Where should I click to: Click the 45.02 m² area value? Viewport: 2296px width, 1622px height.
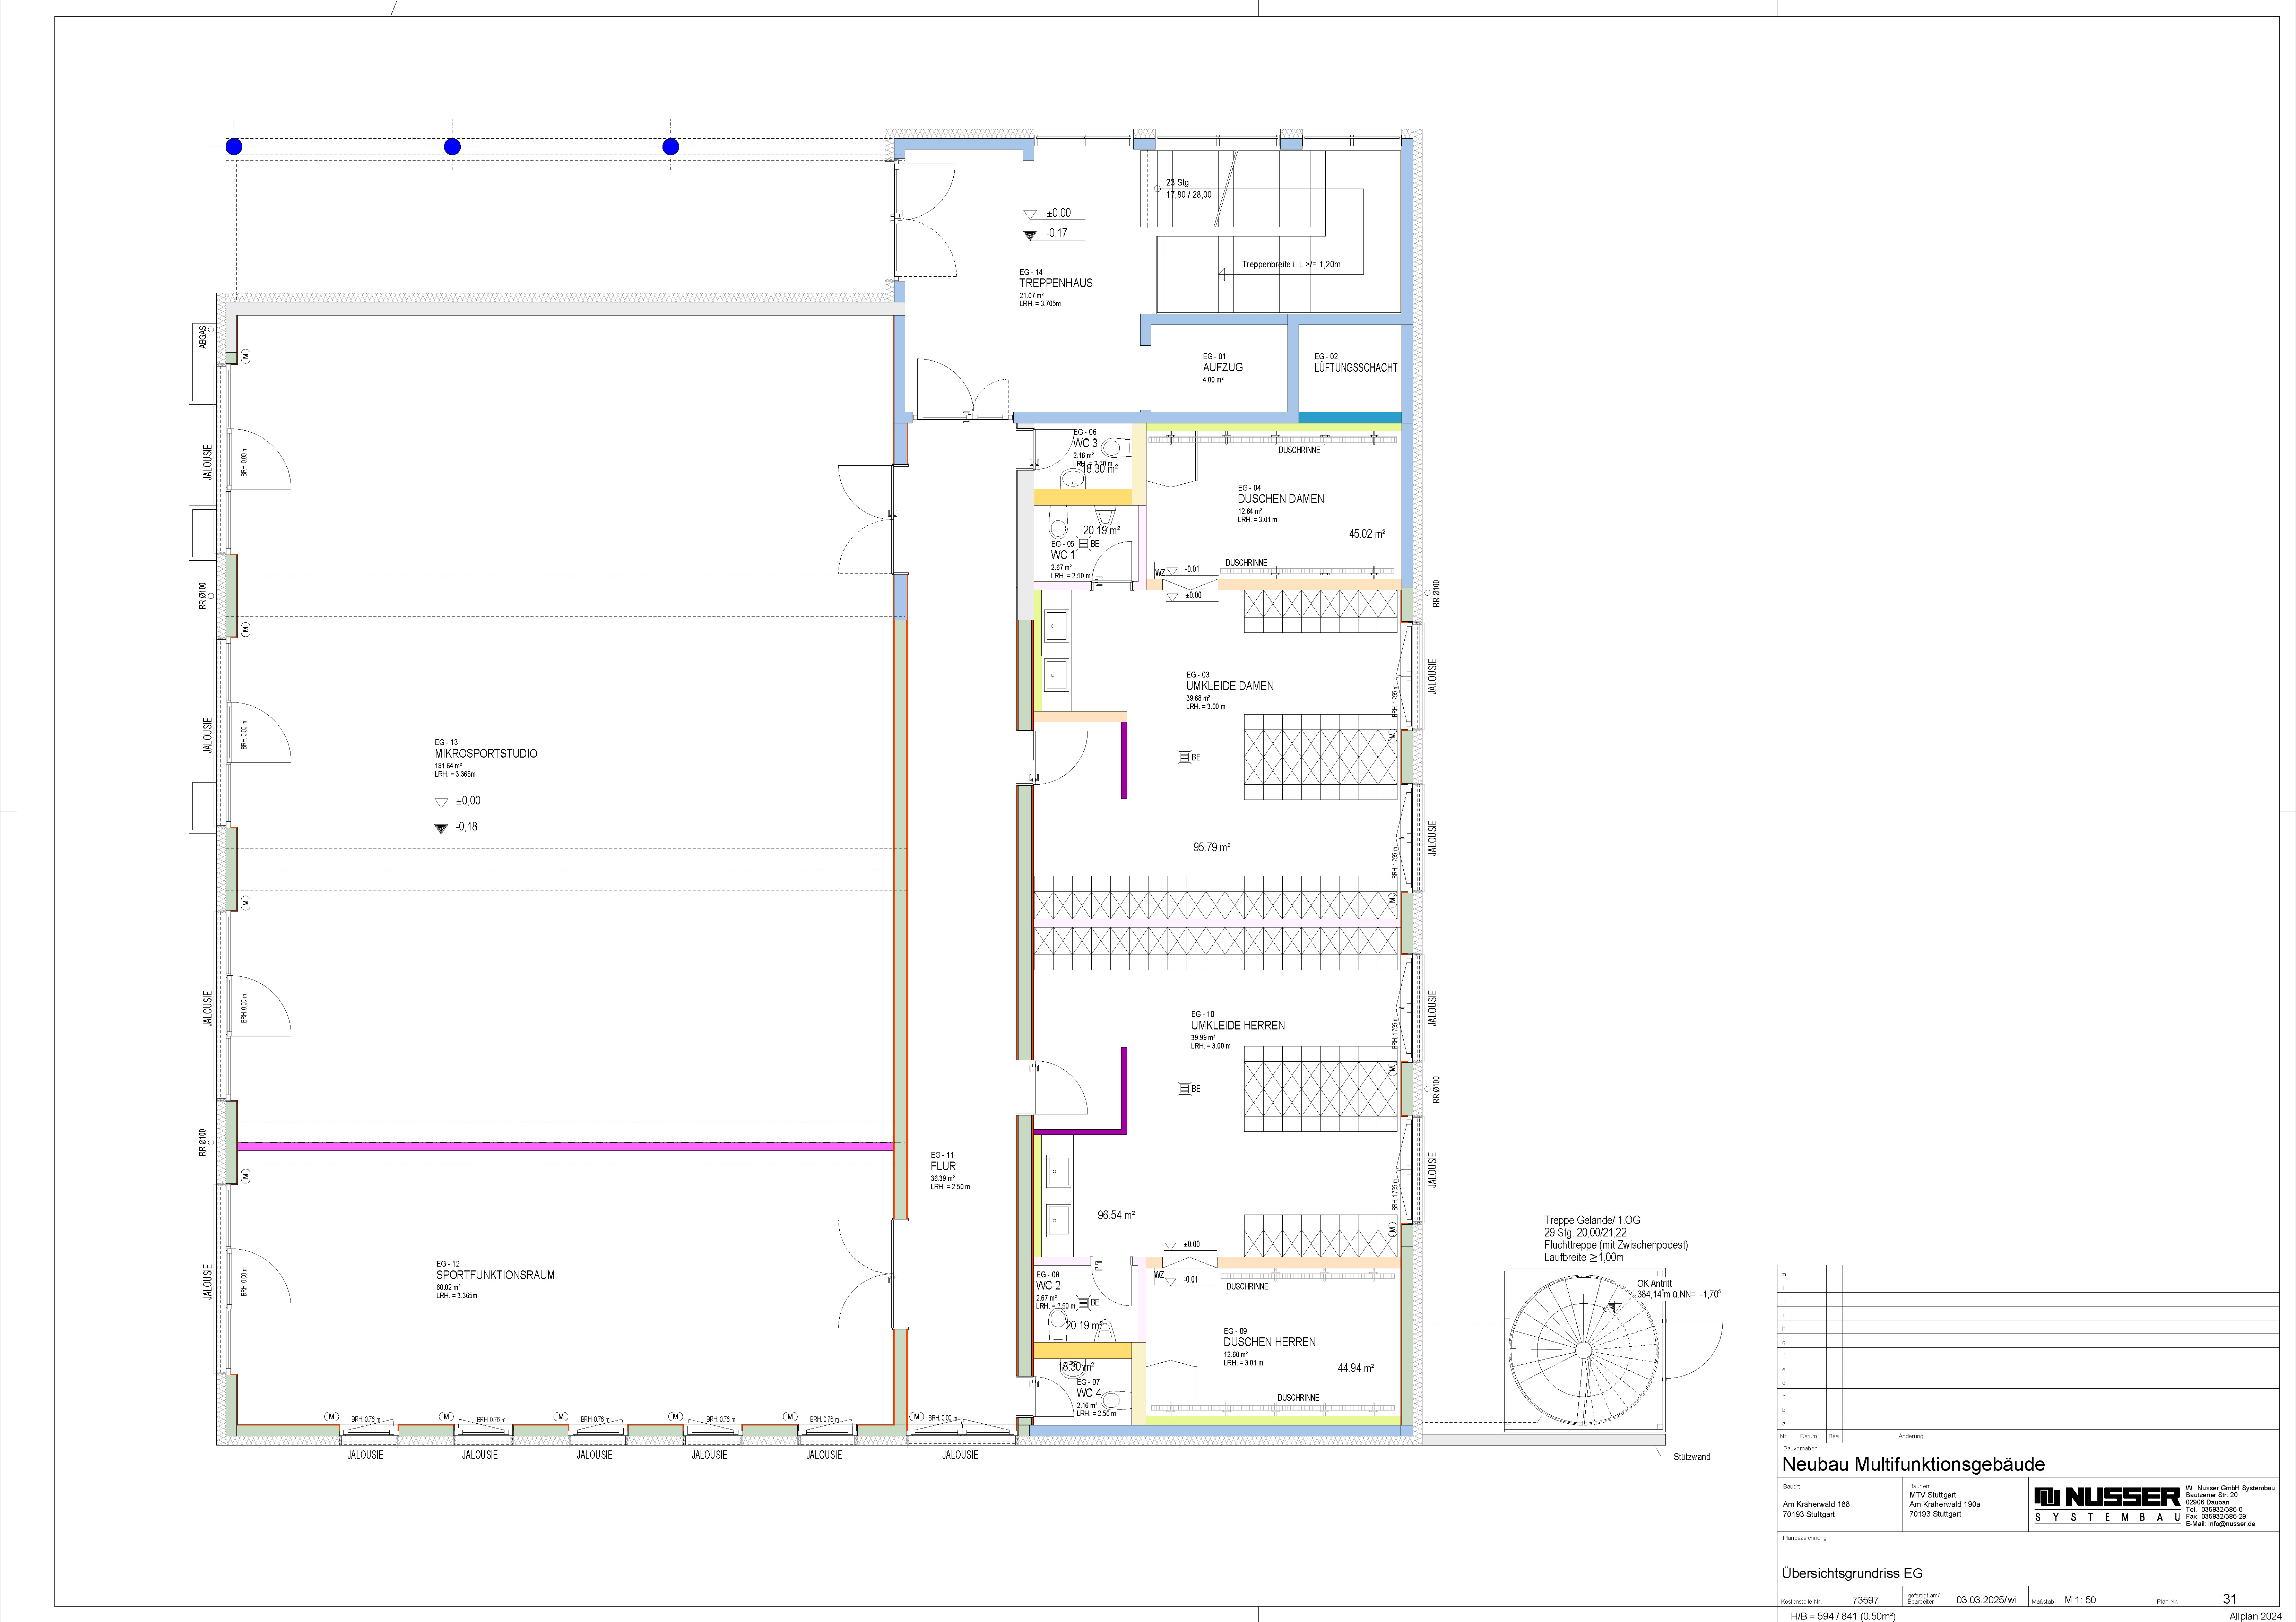[x=1367, y=534]
